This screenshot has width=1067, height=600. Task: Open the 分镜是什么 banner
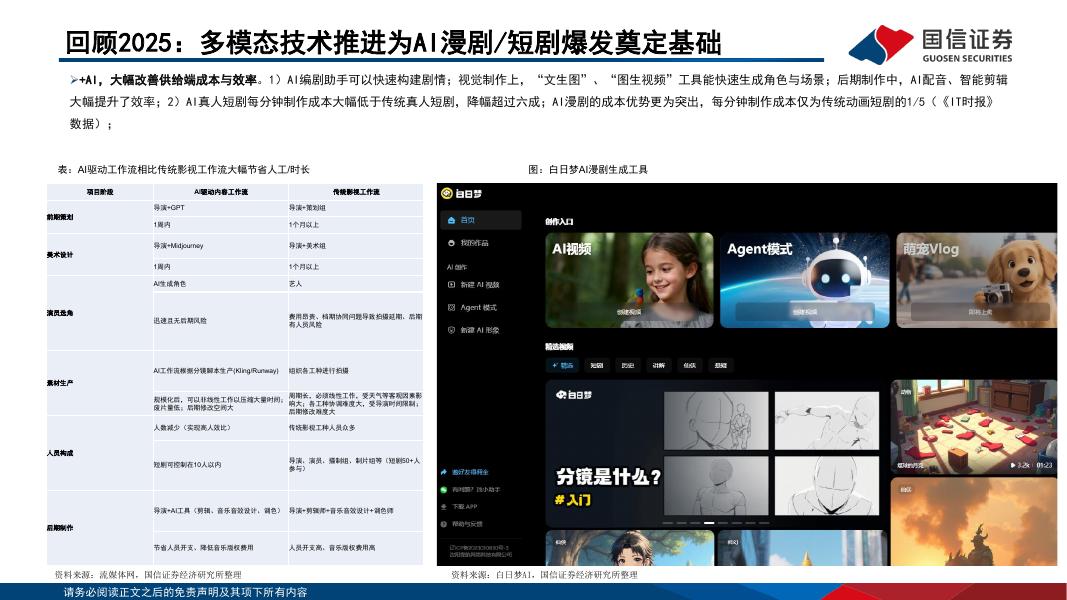pyautogui.click(x=717, y=454)
